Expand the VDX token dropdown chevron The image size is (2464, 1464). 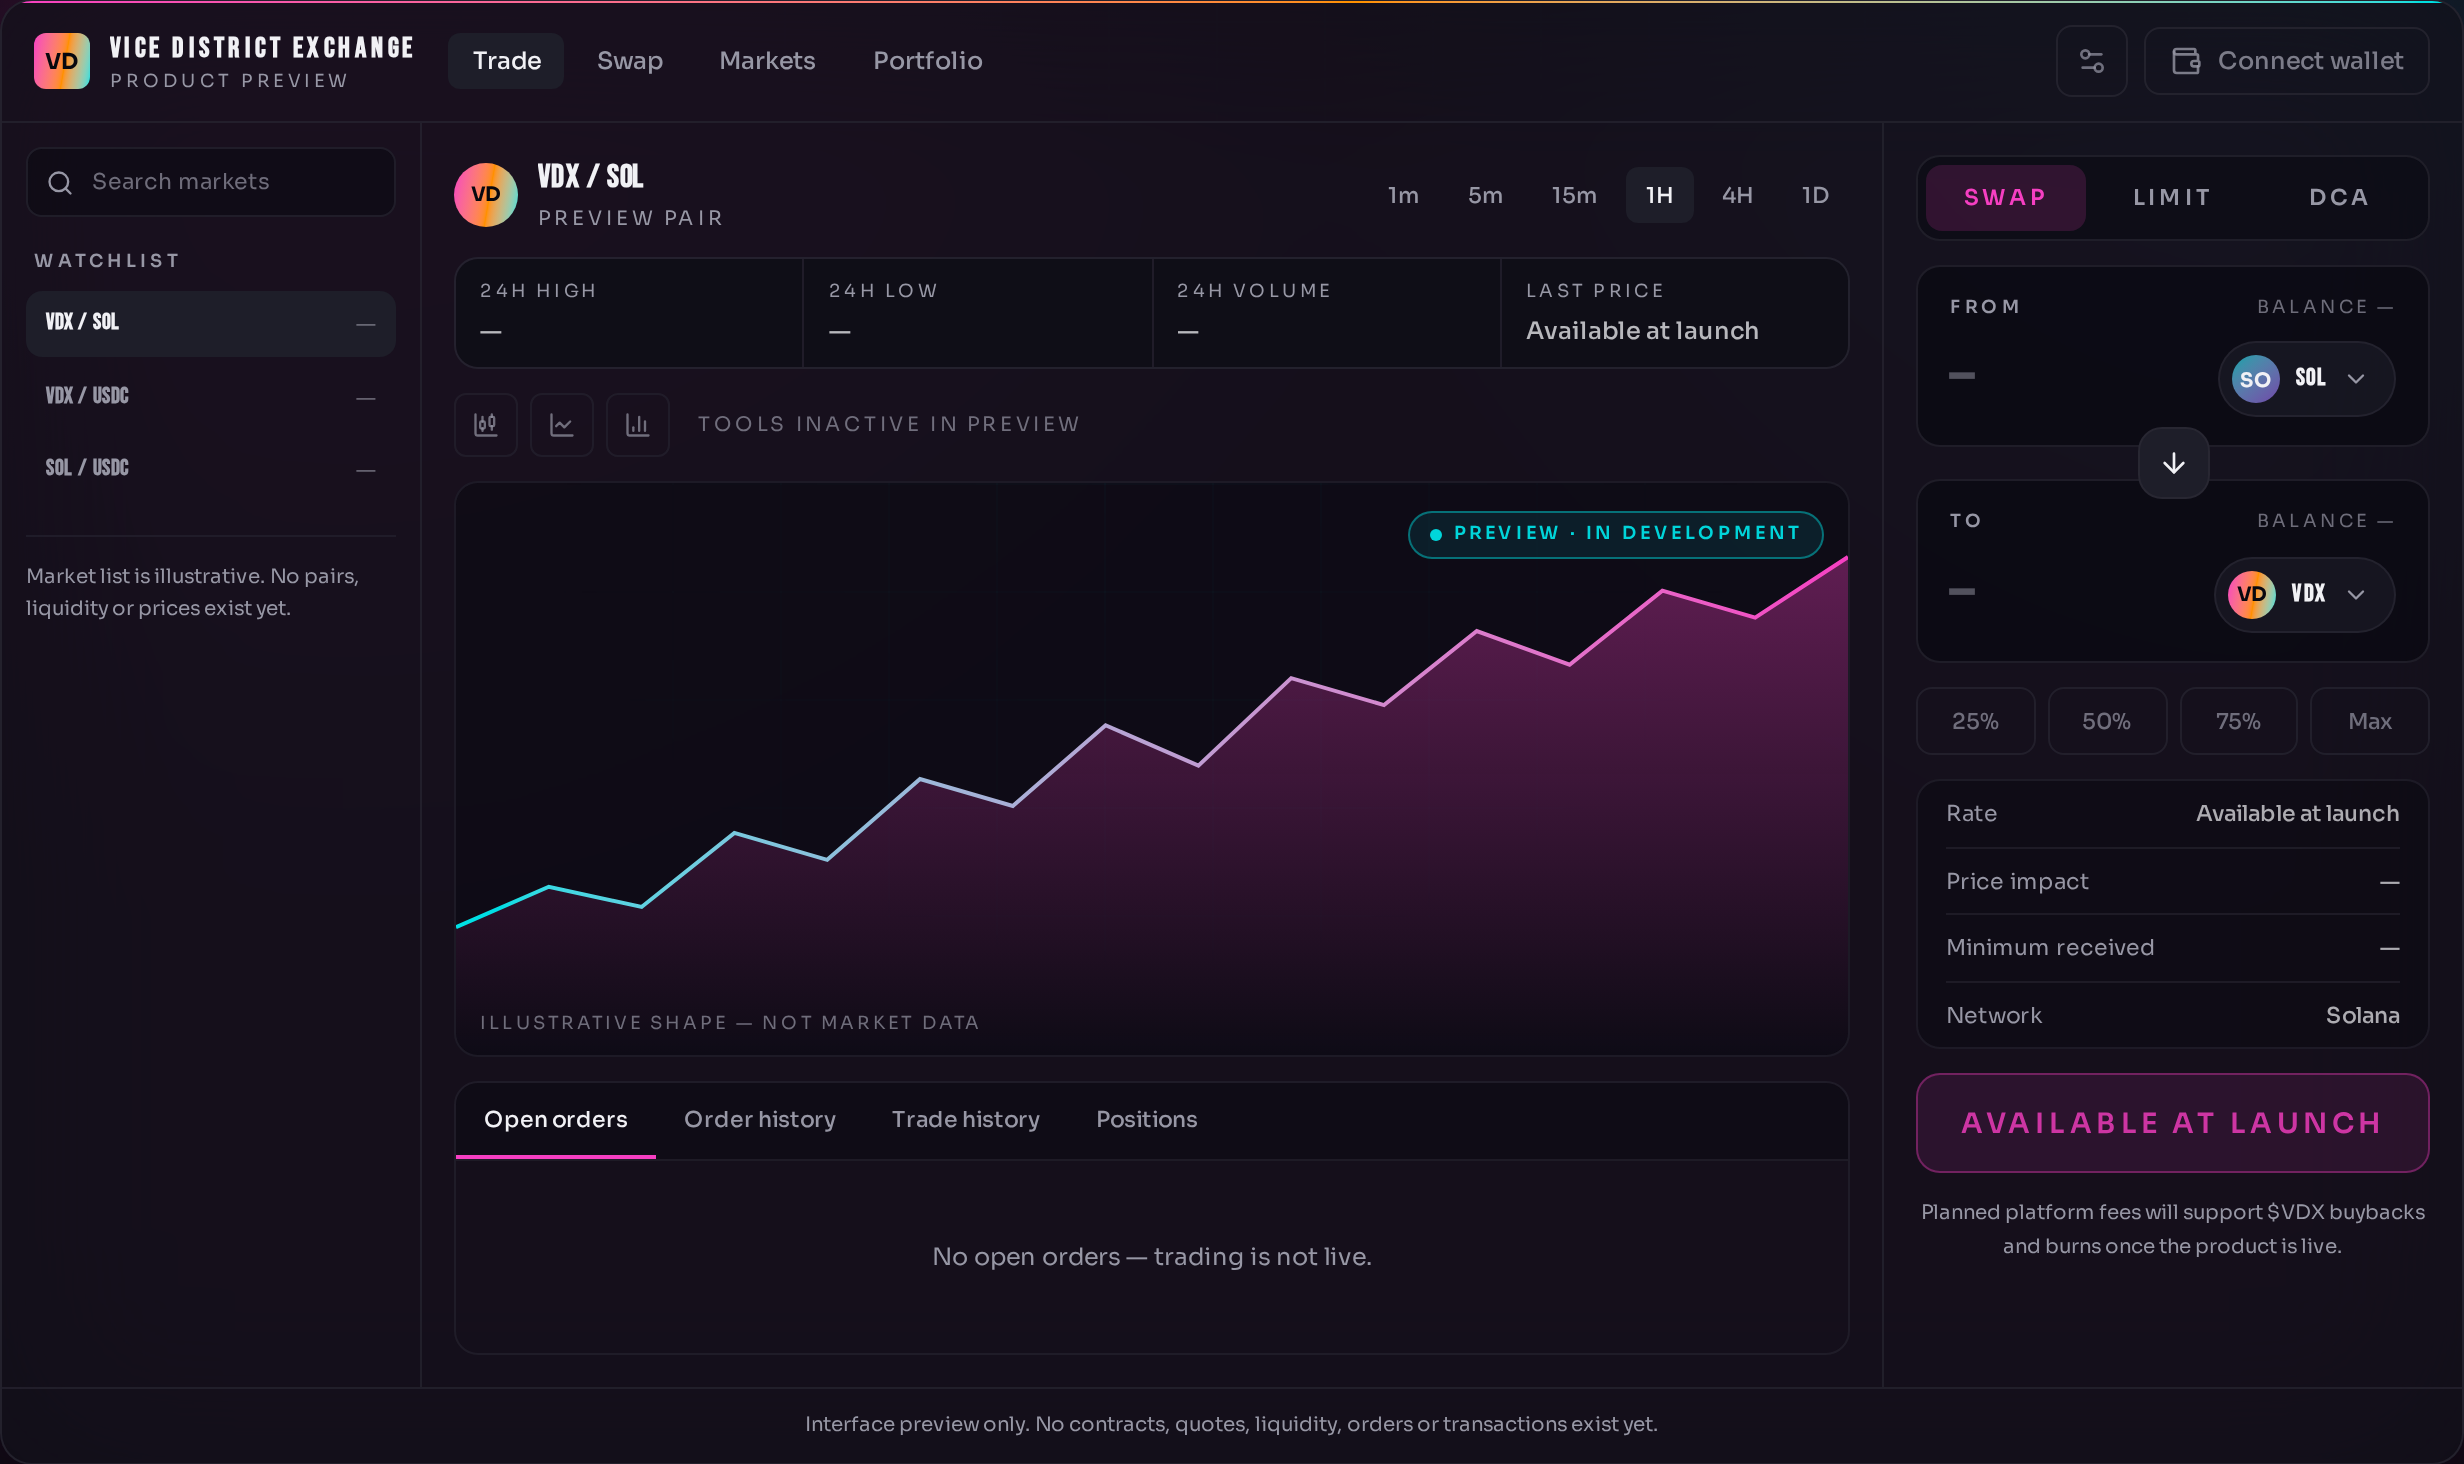click(x=2357, y=594)
